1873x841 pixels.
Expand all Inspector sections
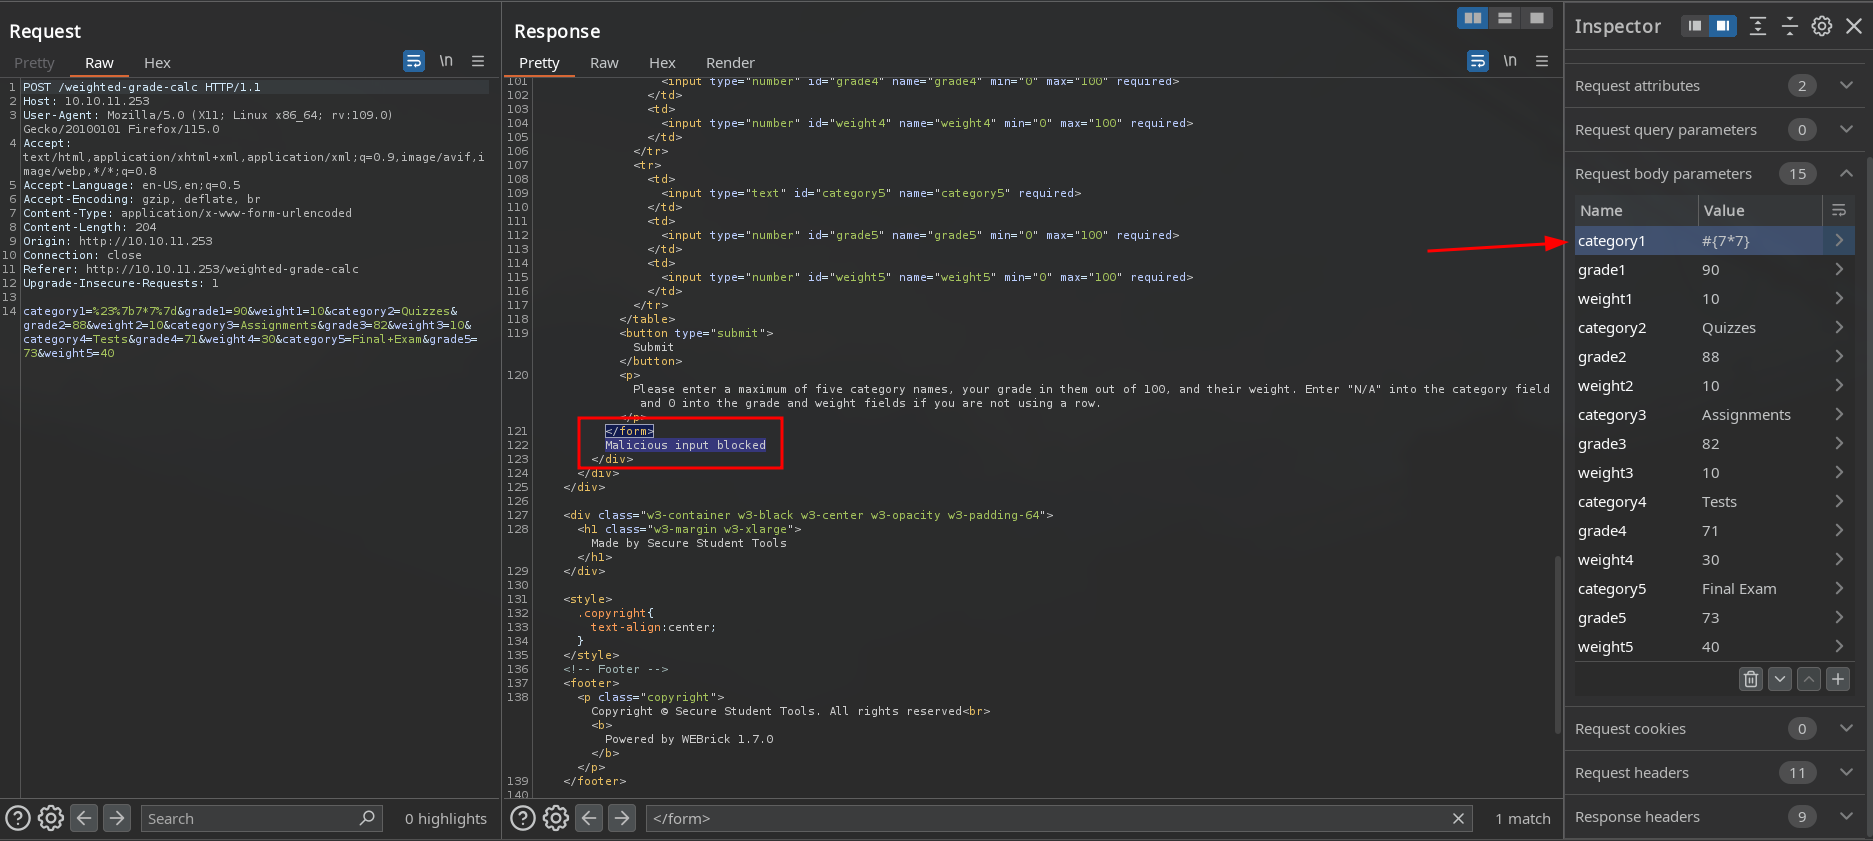click(1758, 26)
